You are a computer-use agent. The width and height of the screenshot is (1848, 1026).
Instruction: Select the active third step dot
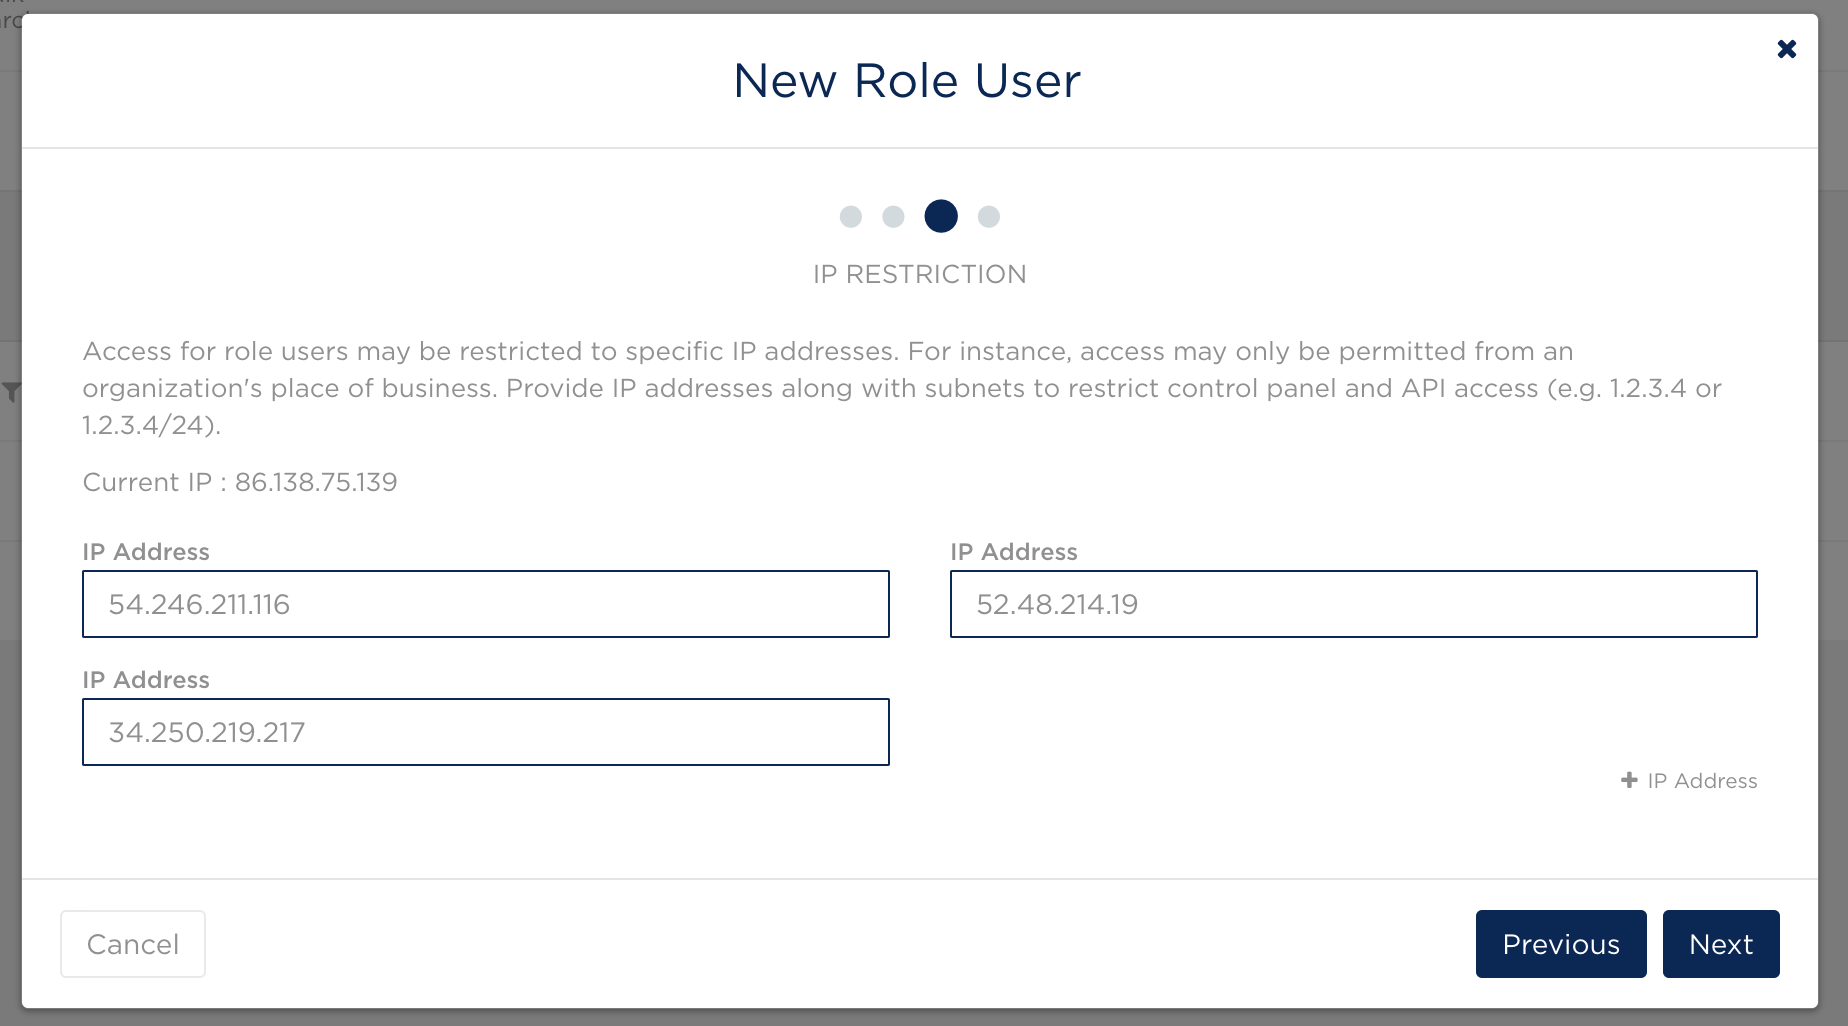click(x=941, y=216)
